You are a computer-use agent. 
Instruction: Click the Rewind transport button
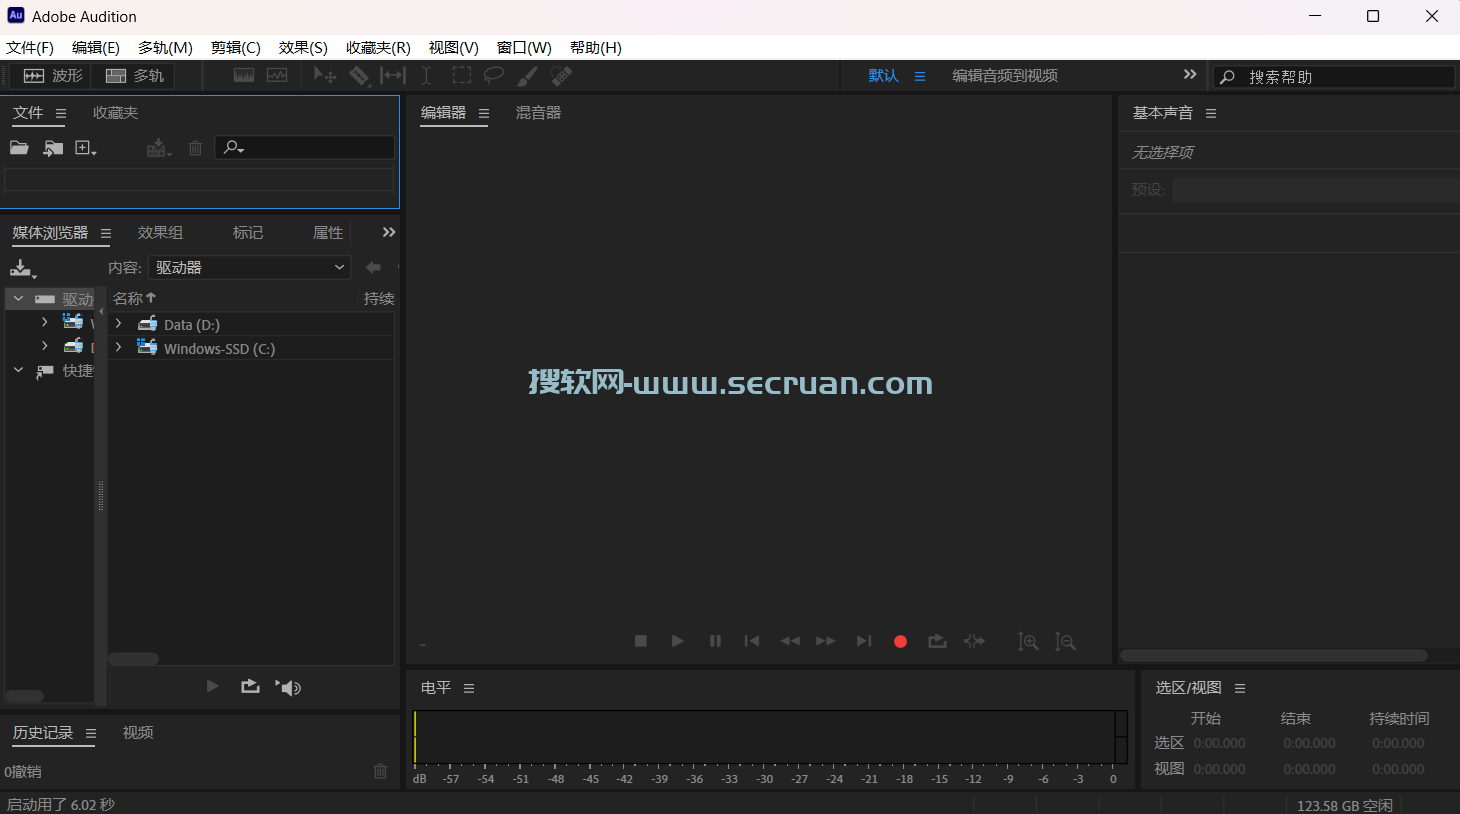[790, 641]
